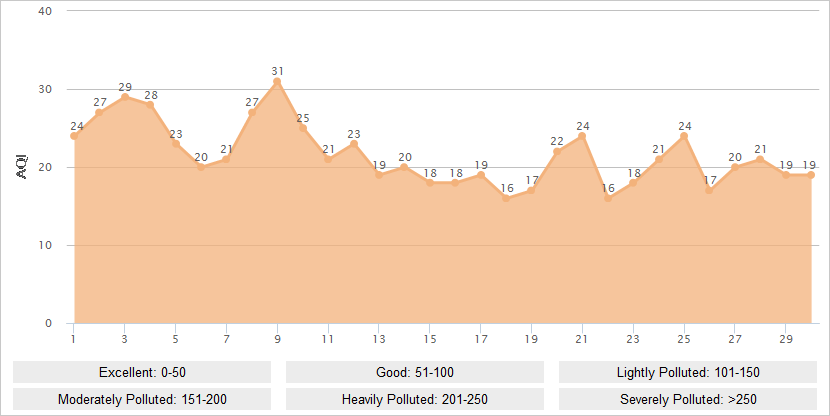This screenshot has height=416, width=830.
Task: Click the 'Heavily Polluted: 201-250' legend box
Action: coord(415,399)
